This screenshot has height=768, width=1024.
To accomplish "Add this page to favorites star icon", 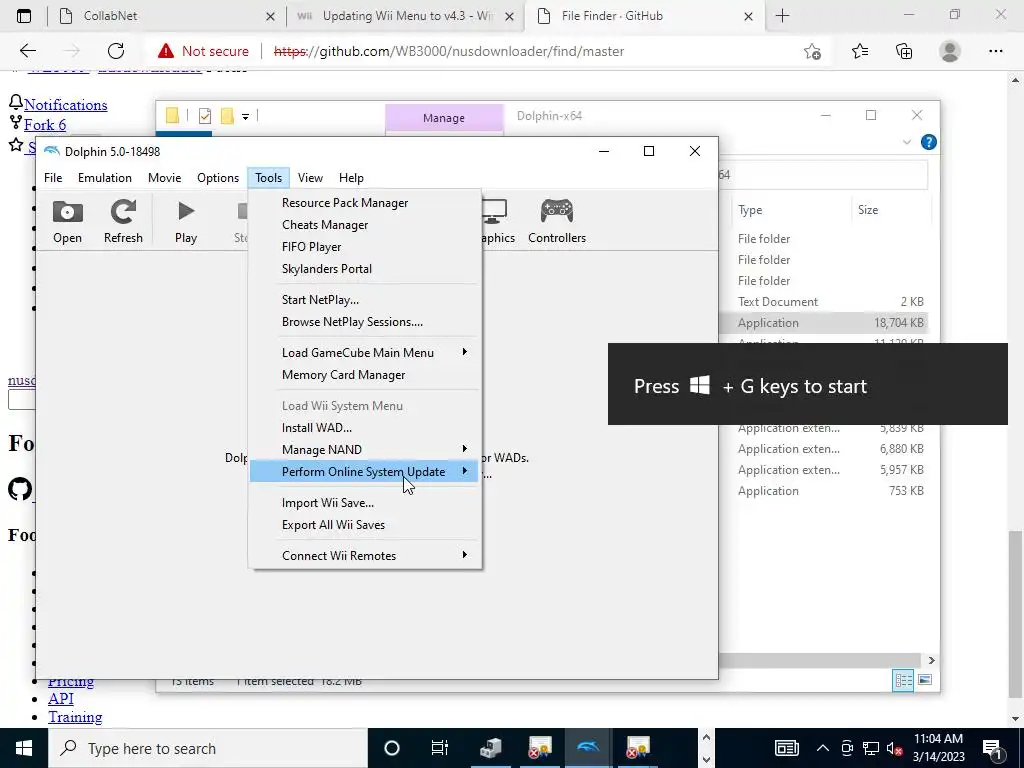I will tap(812, 51).
